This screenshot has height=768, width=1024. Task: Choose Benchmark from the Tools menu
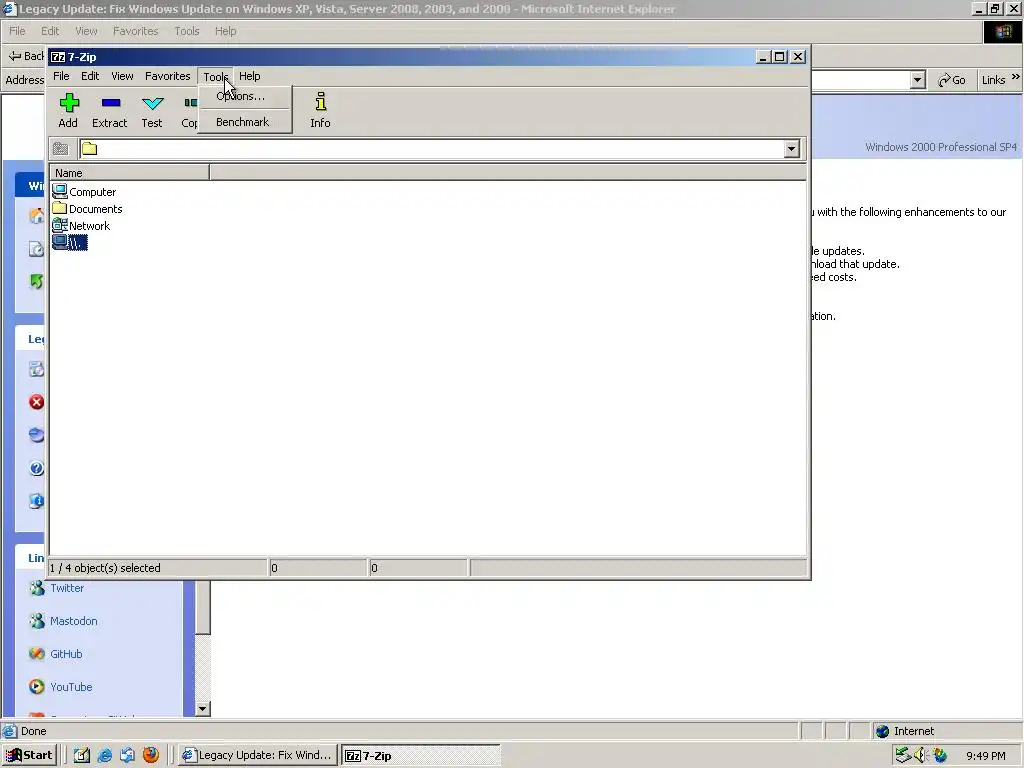[245, 122]
